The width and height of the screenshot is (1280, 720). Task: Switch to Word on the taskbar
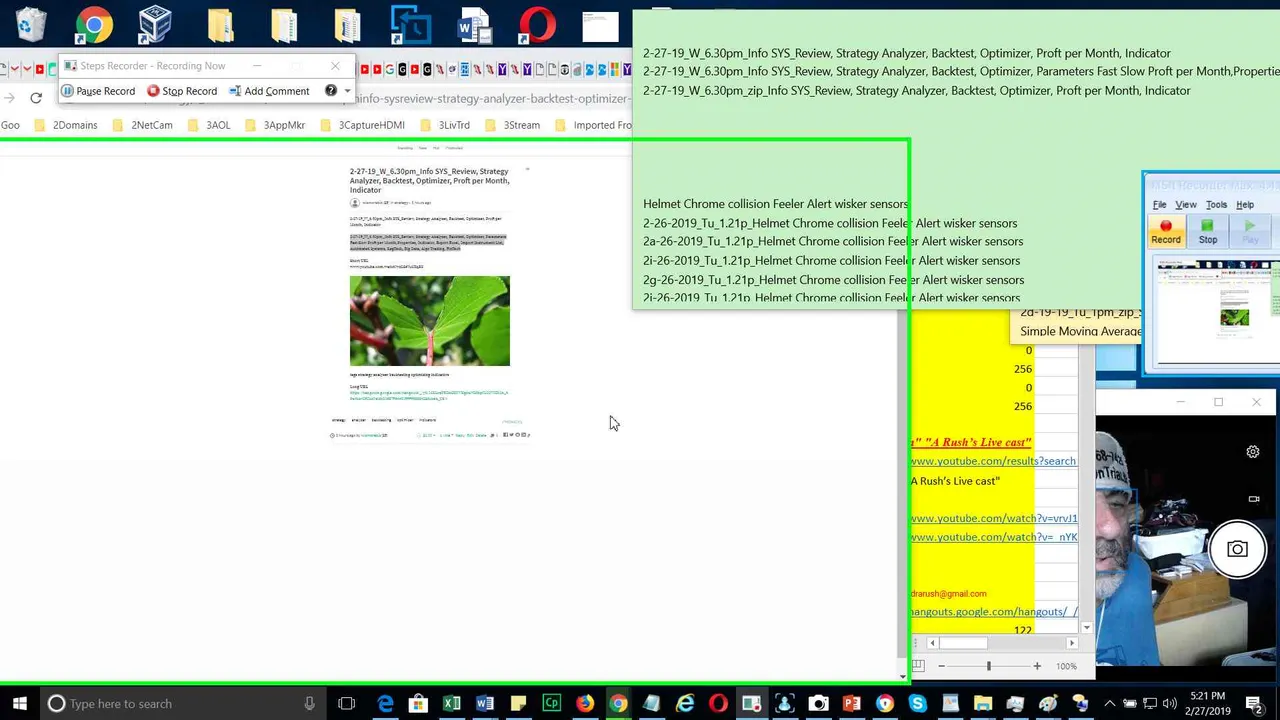coord(485,703)
